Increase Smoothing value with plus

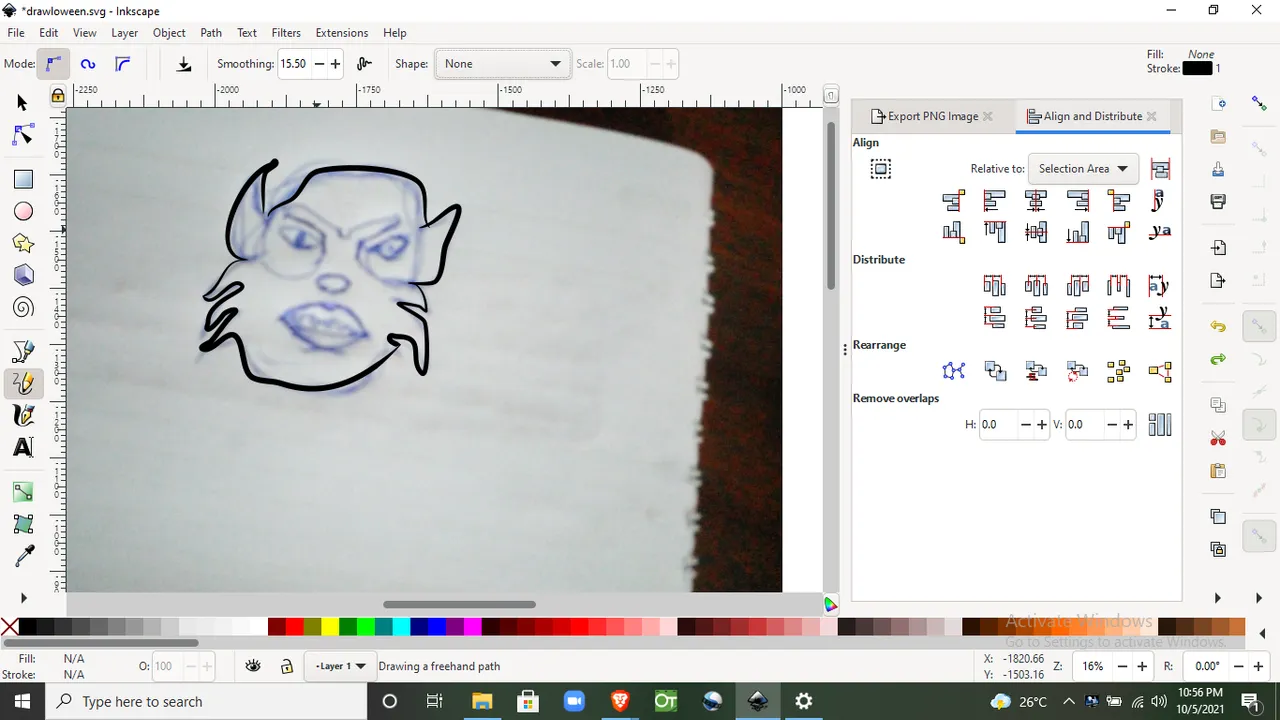335,64
